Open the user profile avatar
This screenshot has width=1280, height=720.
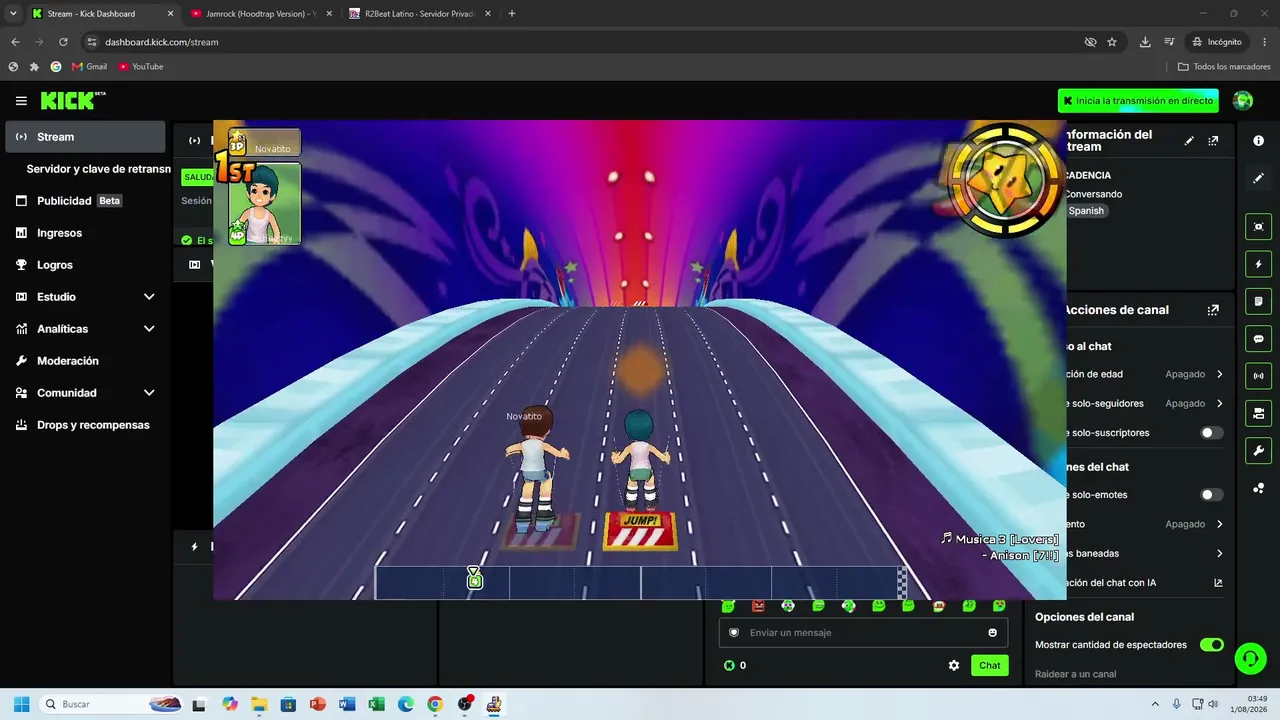pos(1243,100)
